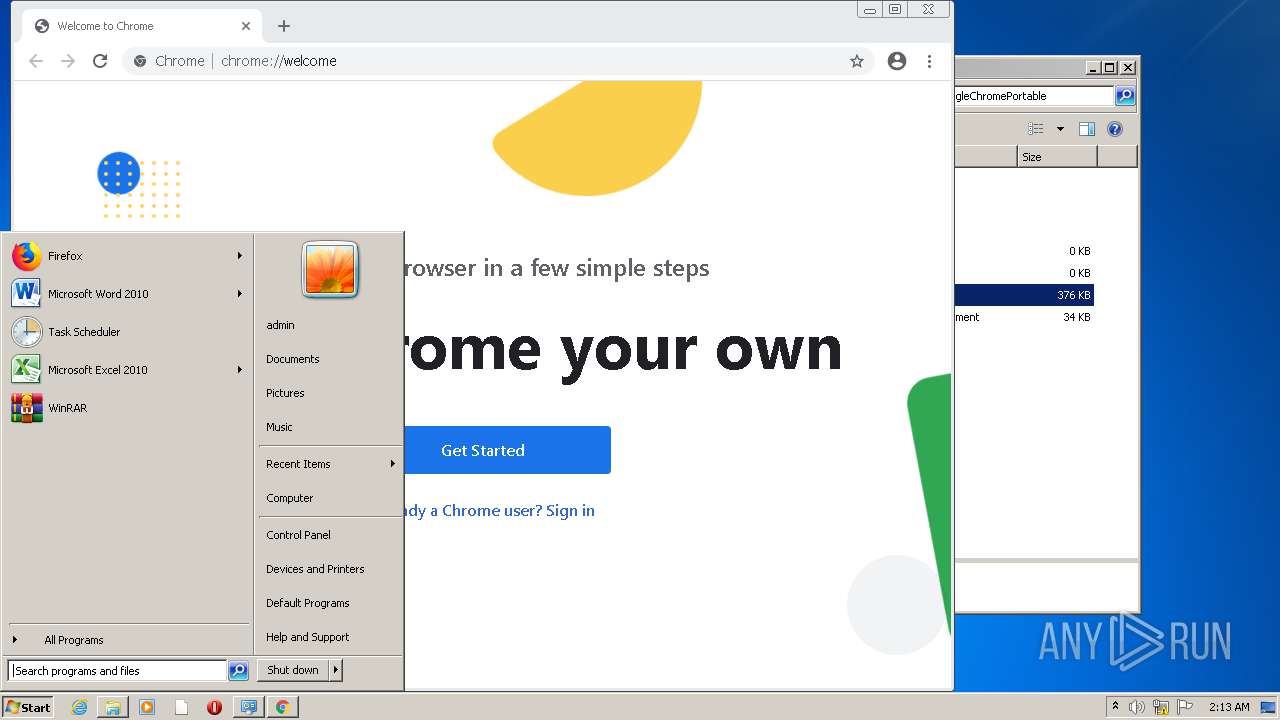Switch to Chrome via taskbar button

[283, 707]
